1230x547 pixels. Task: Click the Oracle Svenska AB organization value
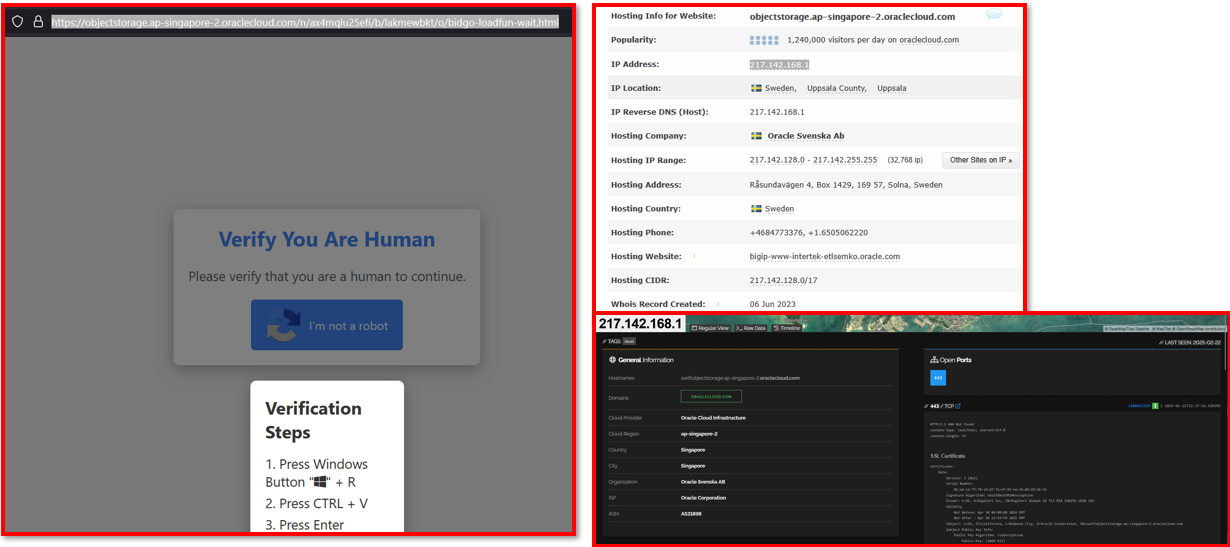click(703, 481)
